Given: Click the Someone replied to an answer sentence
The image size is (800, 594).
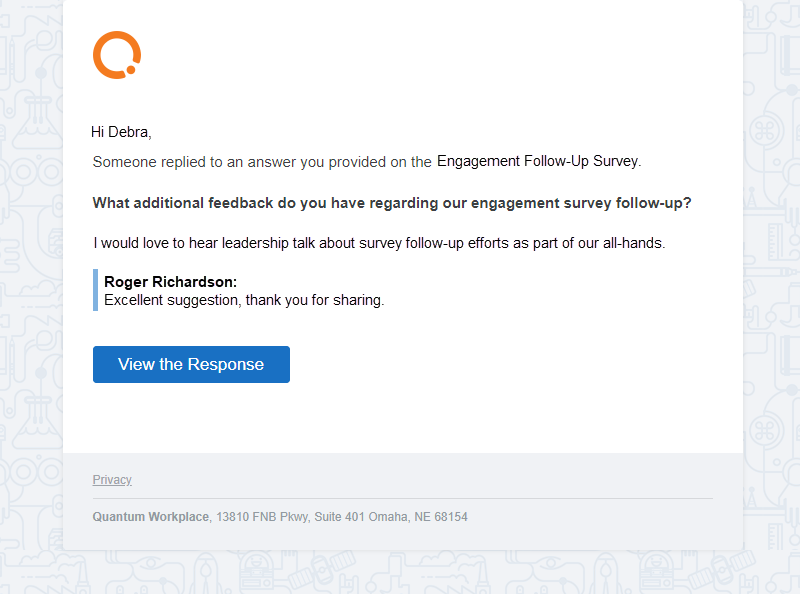Looking at the screenshot, I should point(262,162).
